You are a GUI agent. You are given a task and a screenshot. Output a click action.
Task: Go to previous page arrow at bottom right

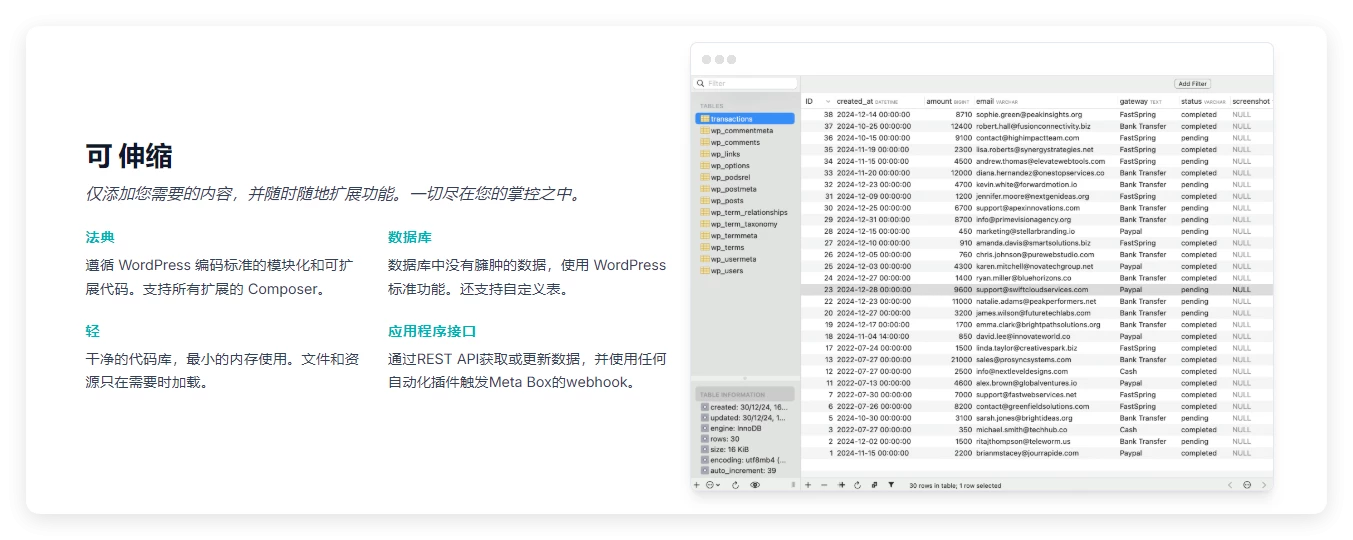(x=1230, y=485)
